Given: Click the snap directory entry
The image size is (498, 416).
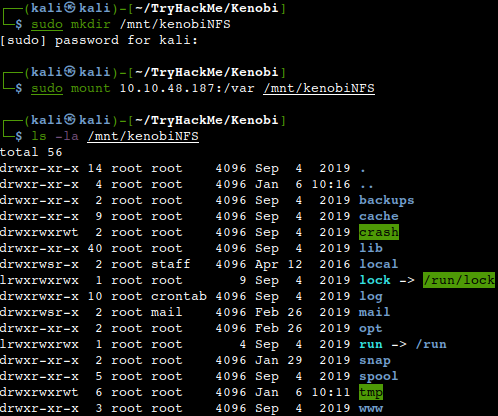Looking at the screenshot, I should click(375, 360).
